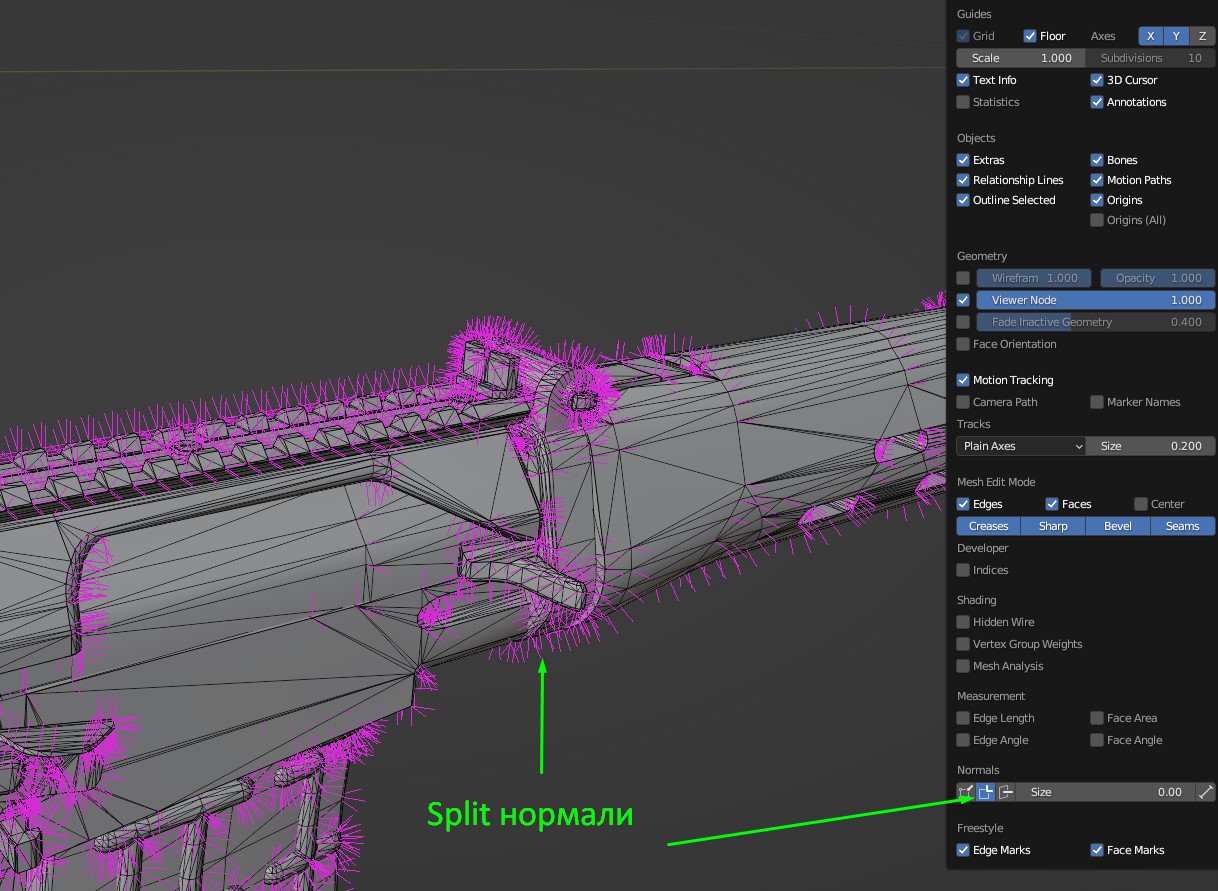
Task: Toggle X axis display button
Action: coord(1151,36)
